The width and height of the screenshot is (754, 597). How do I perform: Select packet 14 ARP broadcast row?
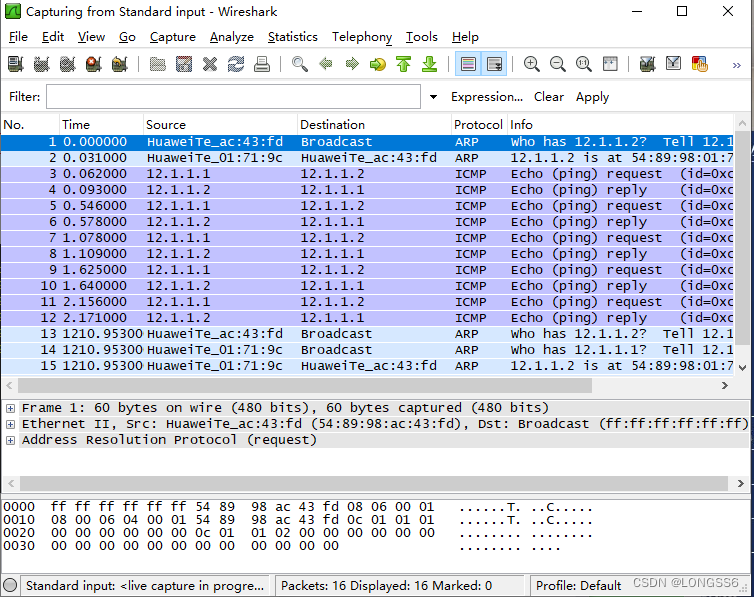pos(367,350)
